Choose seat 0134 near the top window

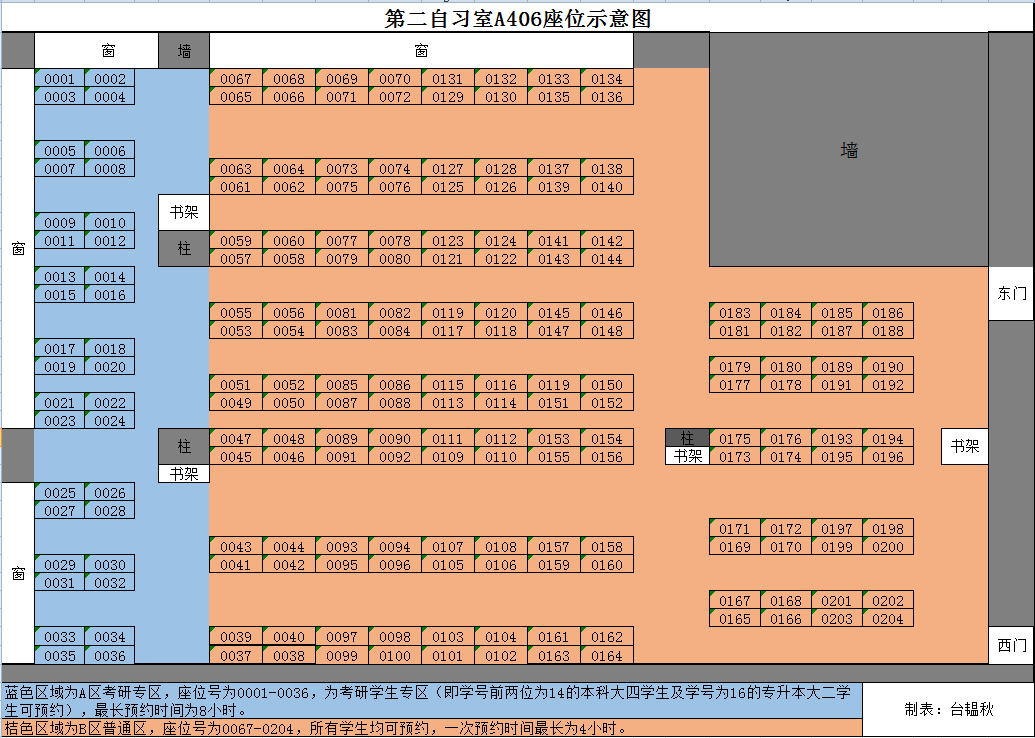coord(607,79)
